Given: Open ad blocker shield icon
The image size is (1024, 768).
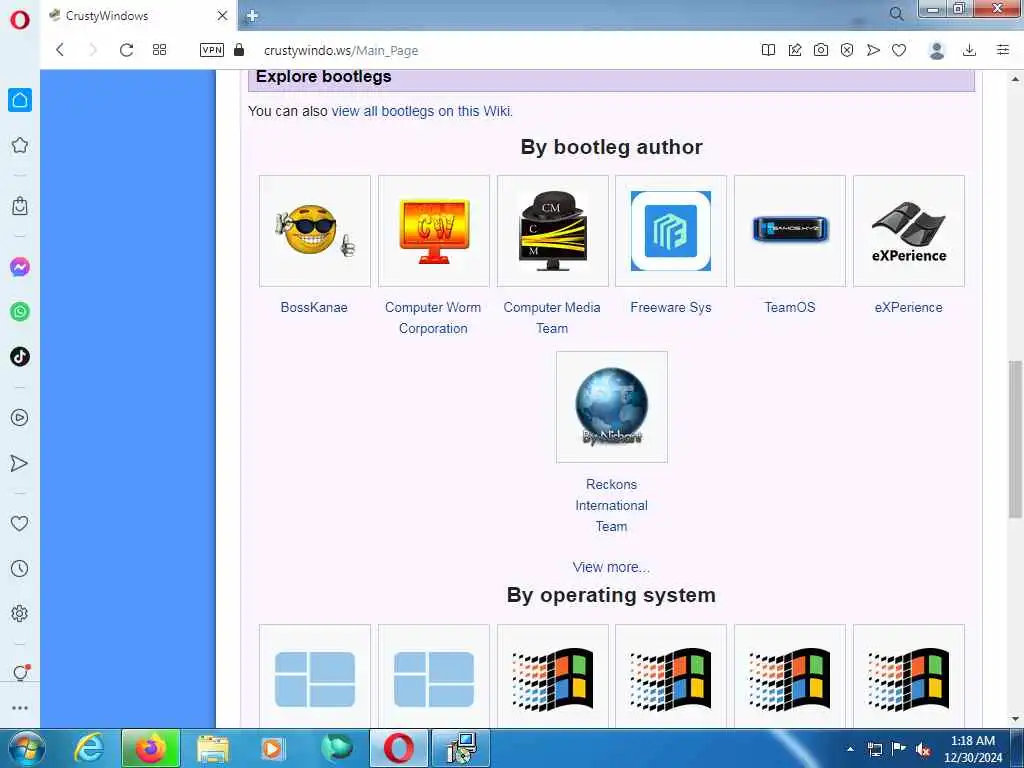Looking at the screenshot, I should pos(847,50).
